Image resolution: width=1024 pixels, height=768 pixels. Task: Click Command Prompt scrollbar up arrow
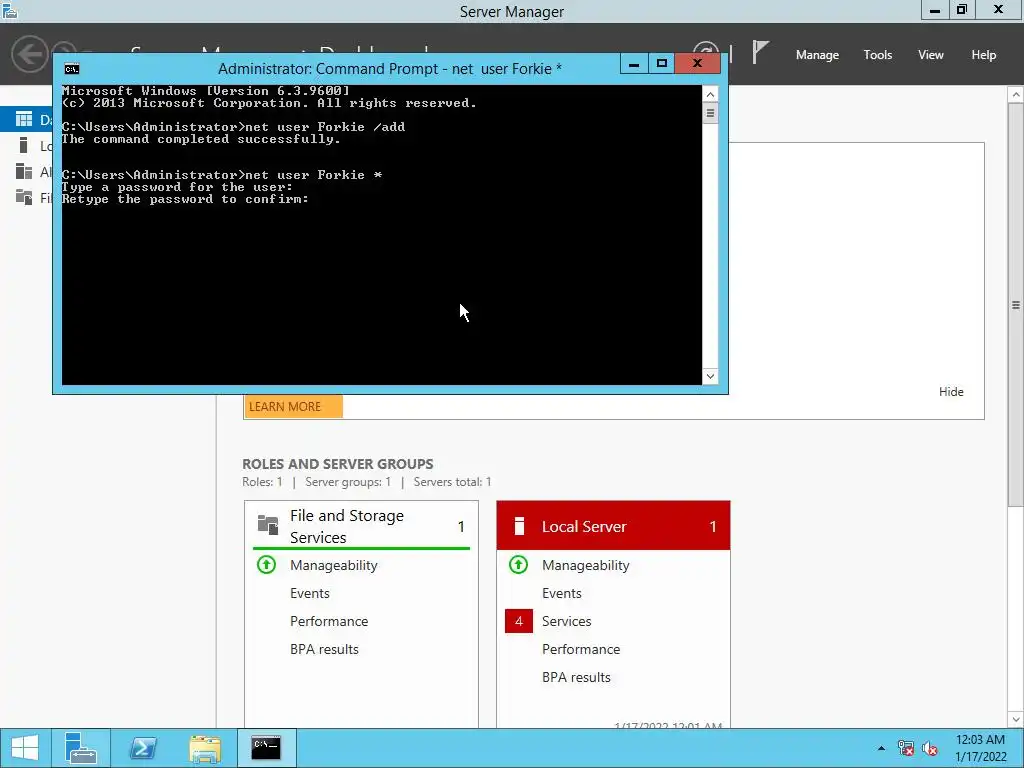[x=711, y=95]
